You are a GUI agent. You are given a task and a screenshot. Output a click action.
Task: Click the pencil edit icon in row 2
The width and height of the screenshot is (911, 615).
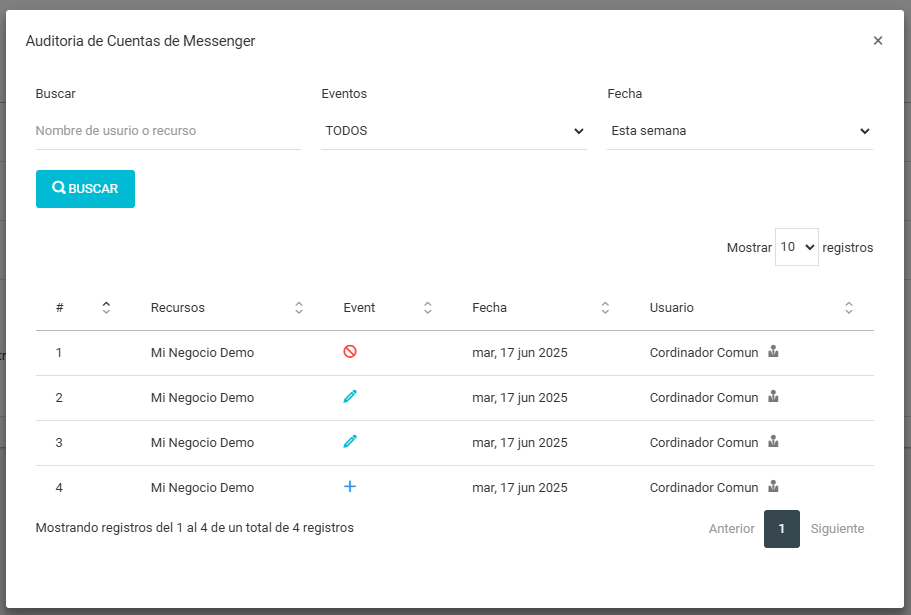350,397
